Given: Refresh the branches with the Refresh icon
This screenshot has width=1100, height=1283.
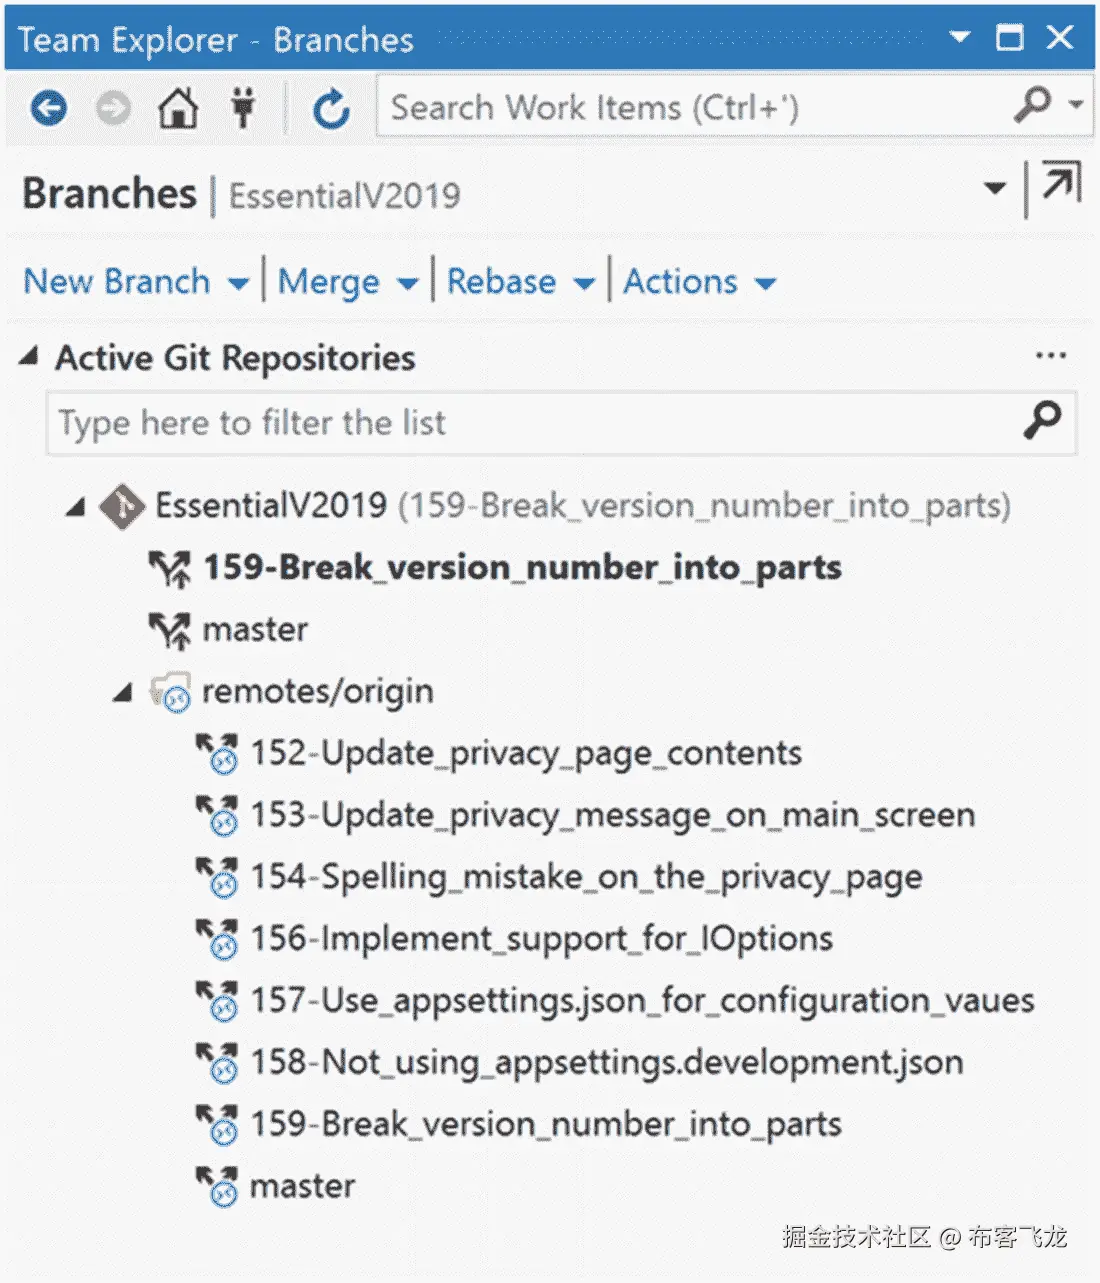Looking at the screenshot, I should pyautogui.click(x=331, y=108).
